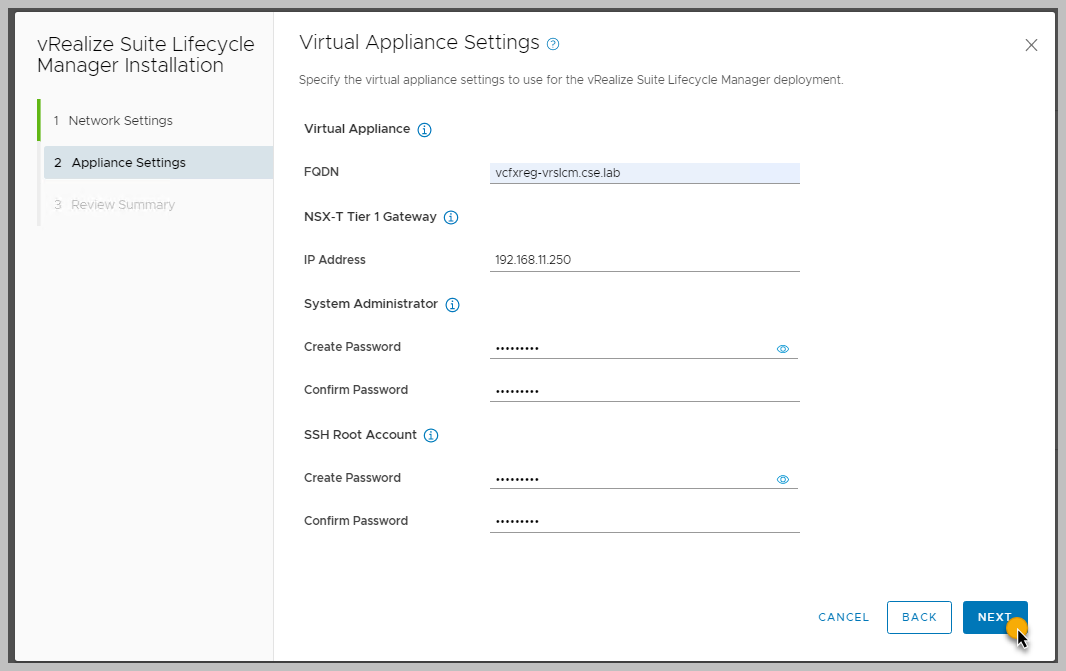
Task: Toggle visibility of SSH Root Account password
Action: click(783, 480)
